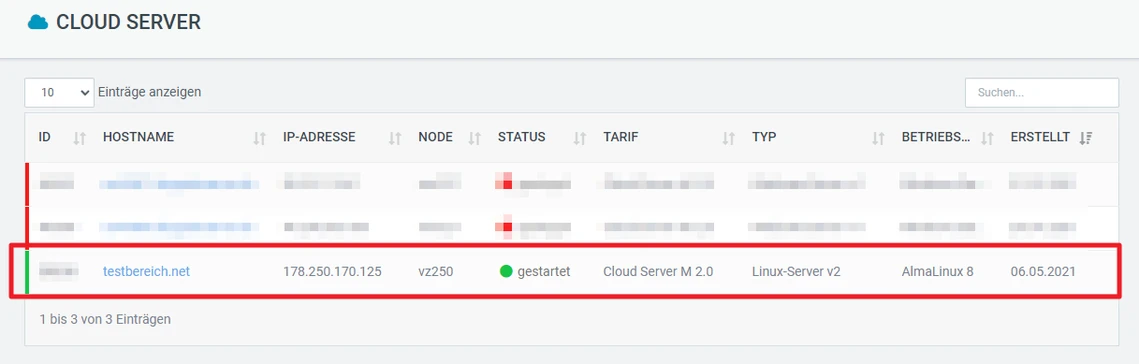Focus the Suchen search field
The height and width of the screenshot is (364, 1139).
[1042, 93]
